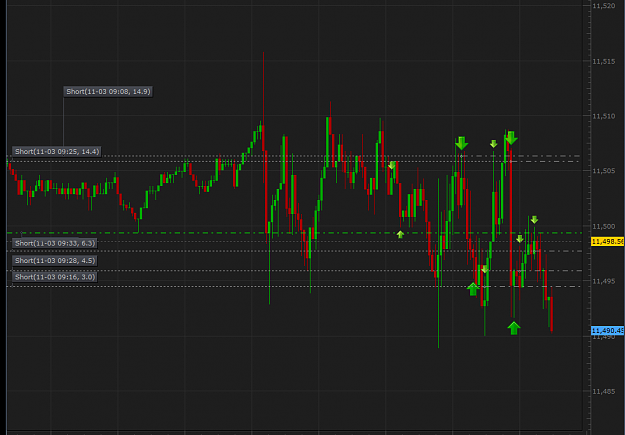Viewport: 625px width, 435px height.
Task: Select the Short(11-03 09:16, 3.0) label
Action: click(x=55, y=277)
